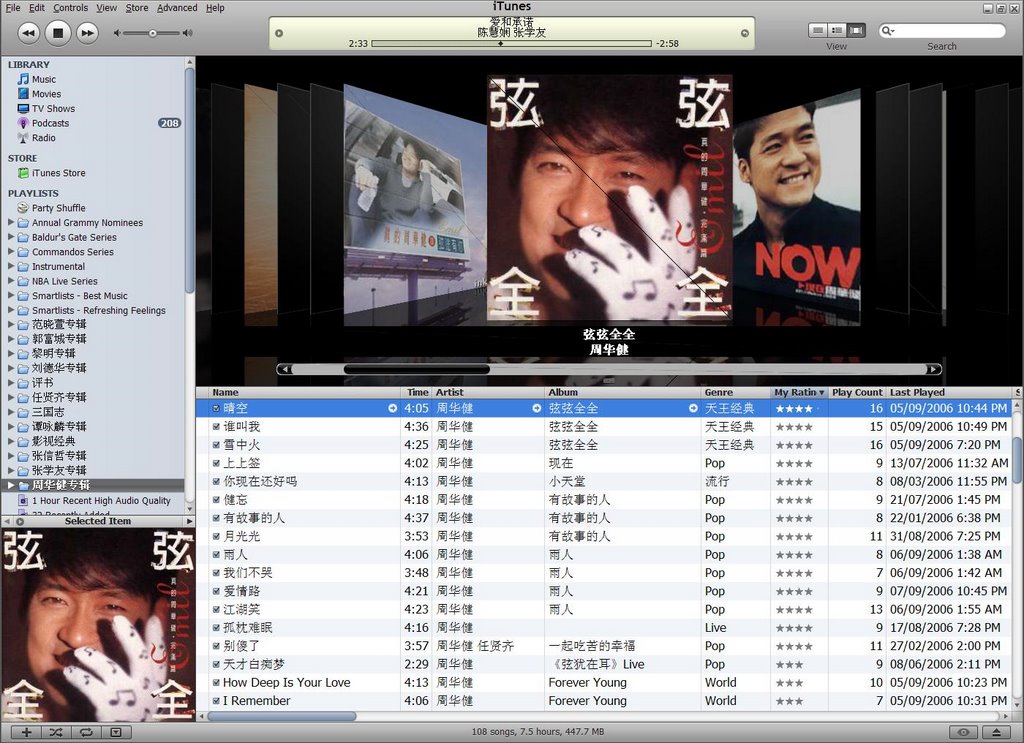
Task: Expand Instrumental folder
Action: (10, 266)
